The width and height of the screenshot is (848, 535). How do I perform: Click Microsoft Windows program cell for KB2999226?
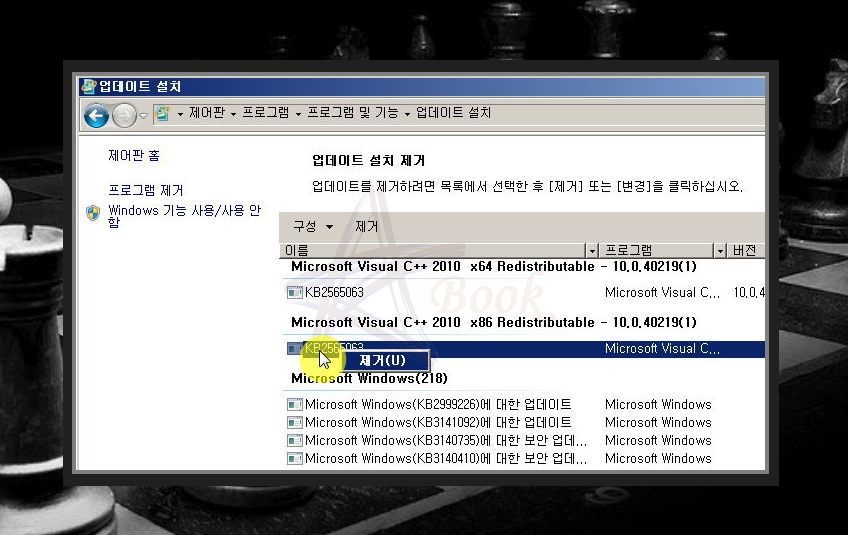(x=658, y=404)
